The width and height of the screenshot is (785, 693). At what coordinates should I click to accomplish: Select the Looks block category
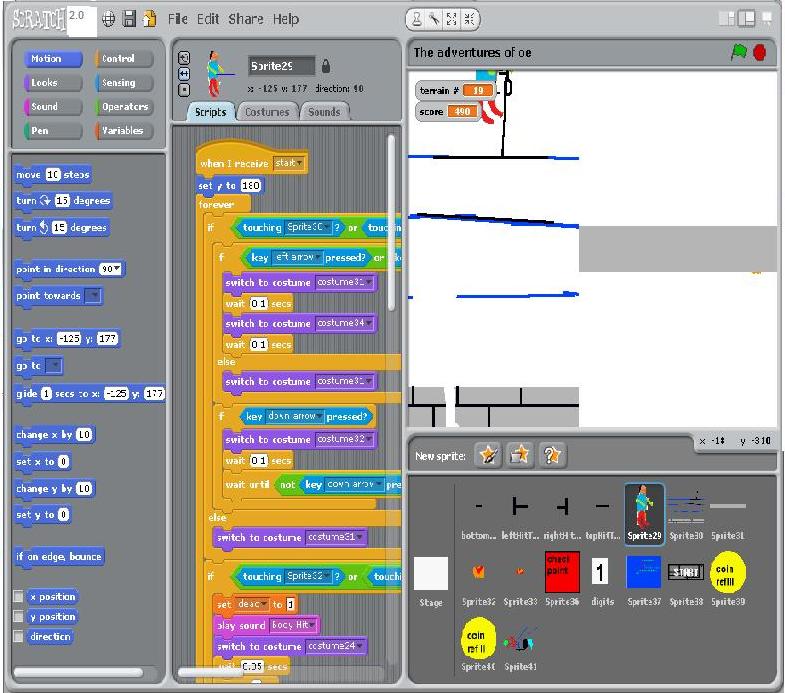(53, 83)
